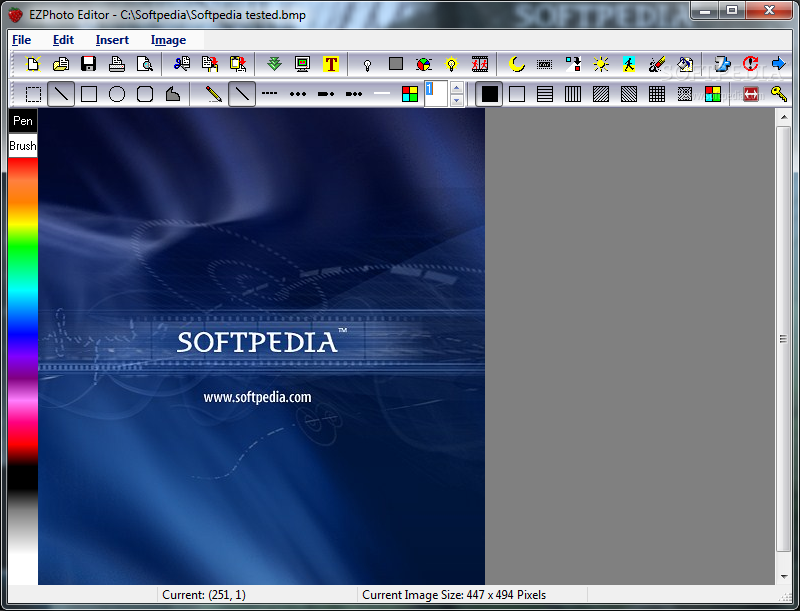Choose the dotted line style
Screen dimensions: 800x611
(297, 94)
